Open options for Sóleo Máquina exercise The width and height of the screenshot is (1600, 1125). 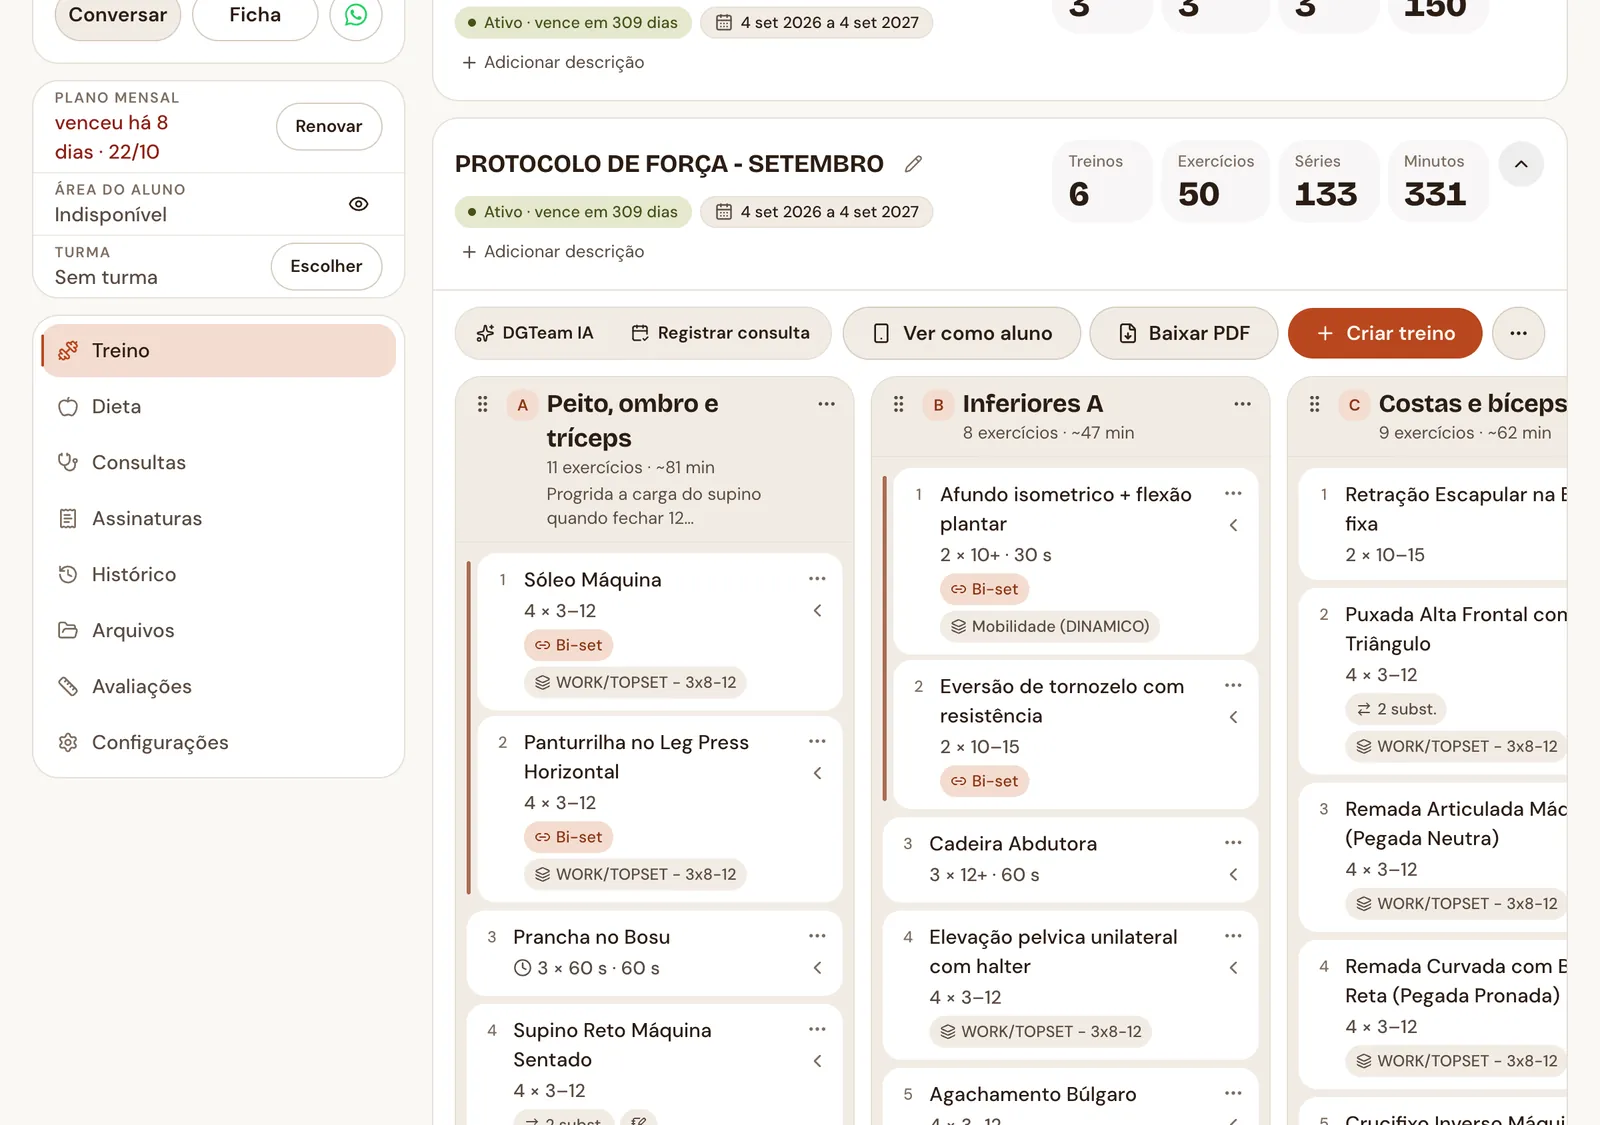[817, 579]
